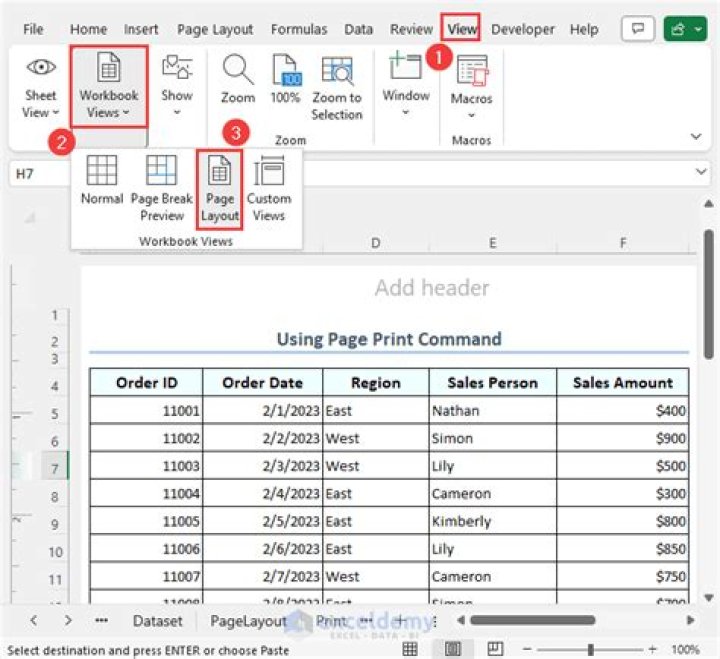Select Normal workbook view

(102, 180)
